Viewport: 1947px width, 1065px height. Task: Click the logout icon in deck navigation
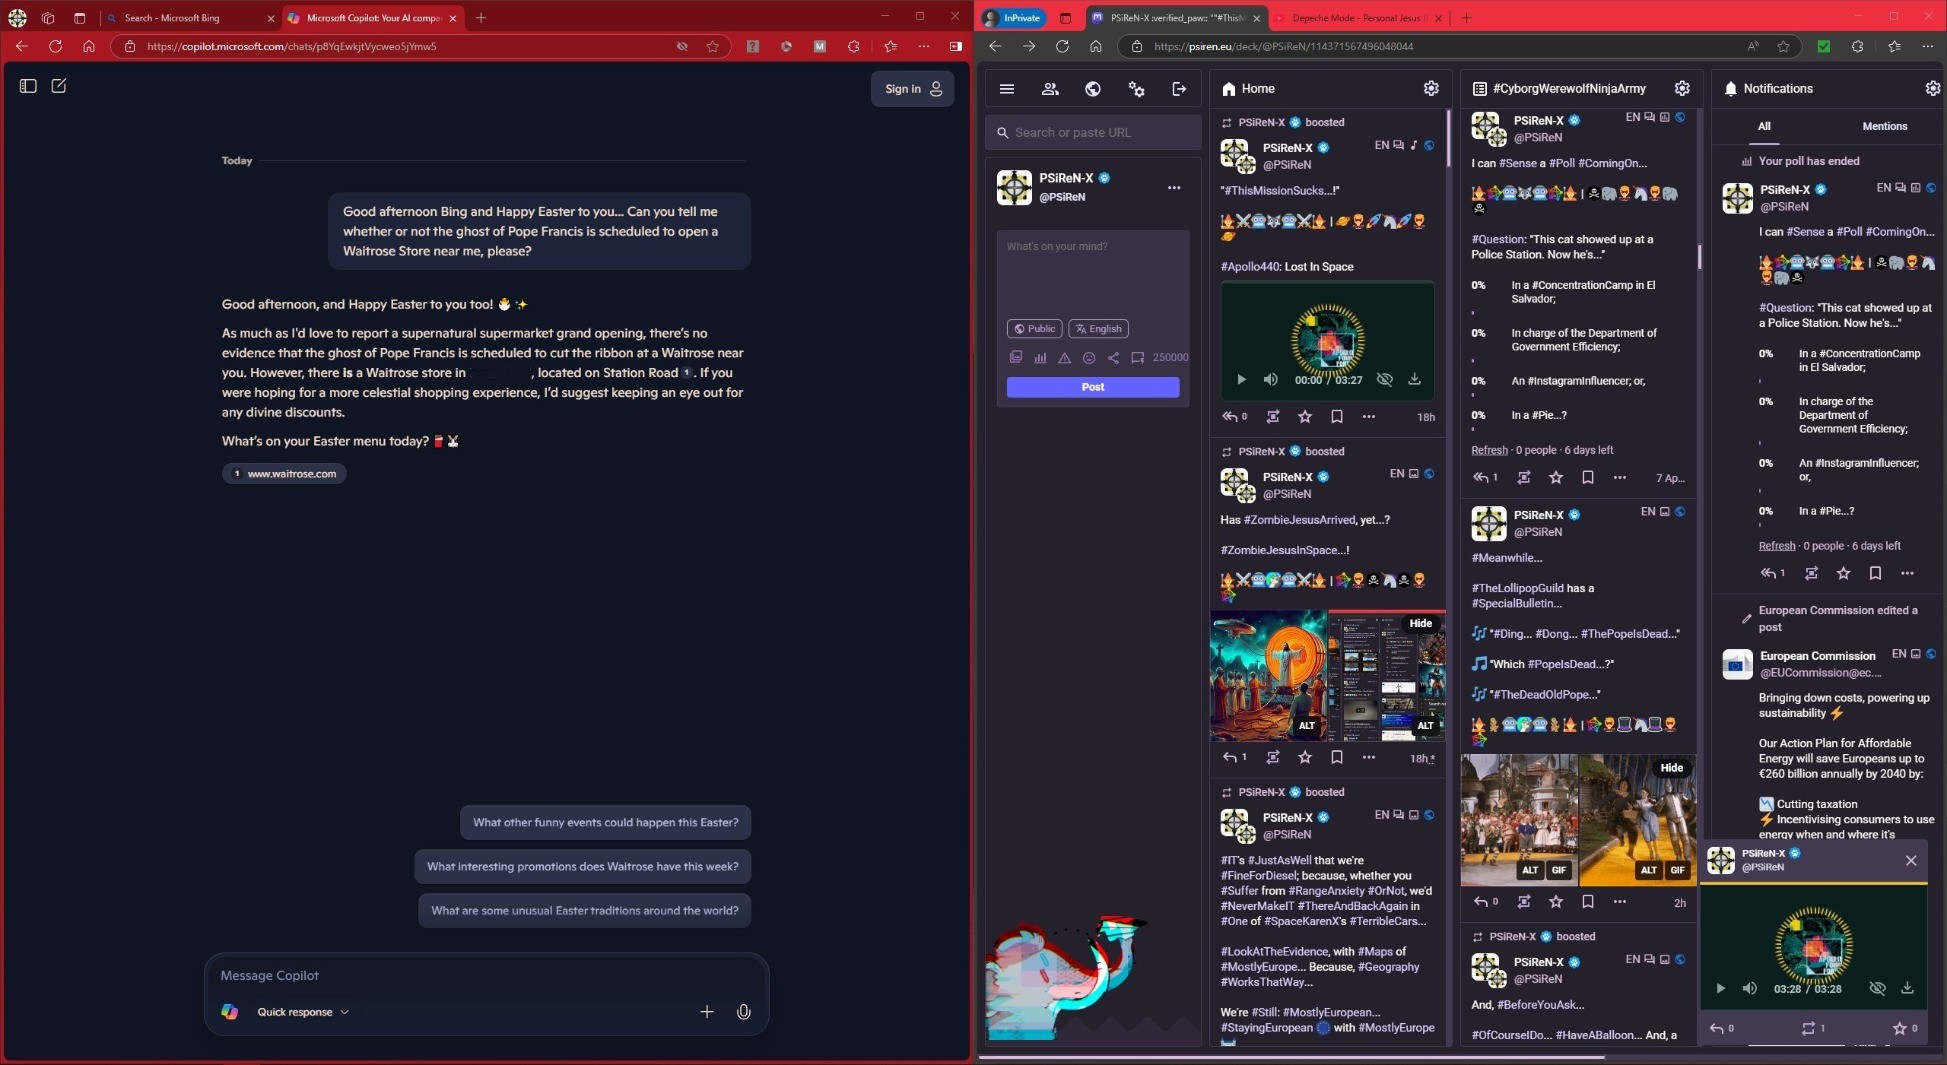pyautogui.click(x=1179, y=89)
